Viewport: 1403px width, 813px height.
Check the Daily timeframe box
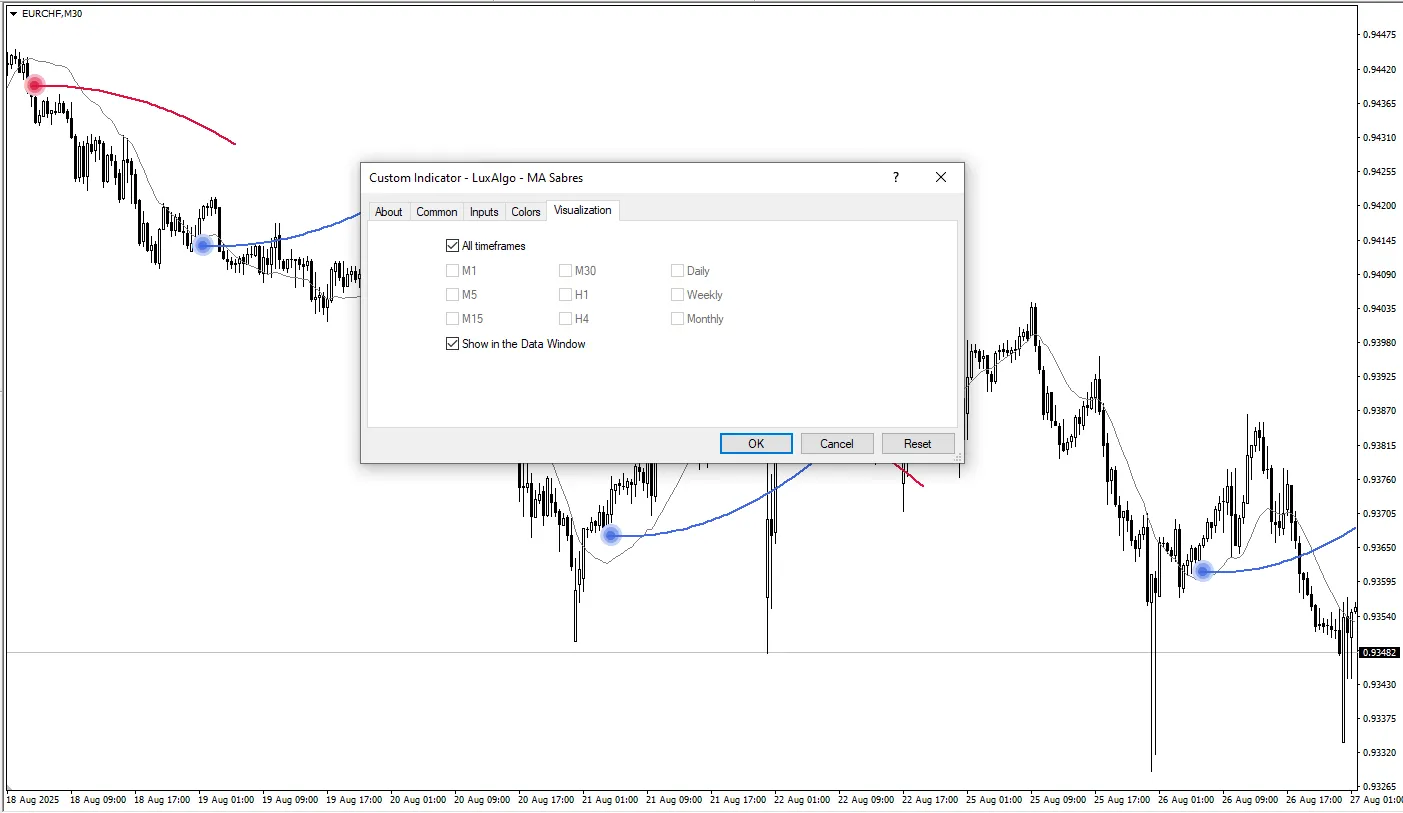(677, 271)
